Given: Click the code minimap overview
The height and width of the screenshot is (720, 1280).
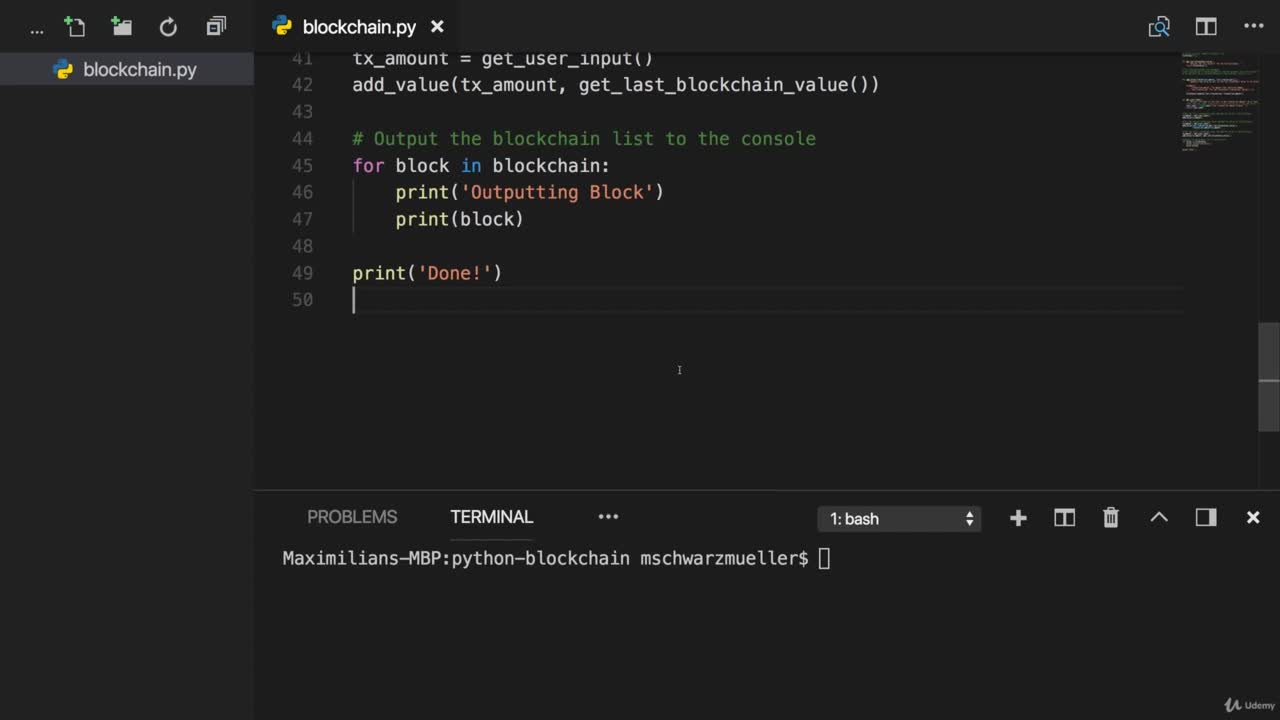Looking at the screenshot, I should point(1219,100).
